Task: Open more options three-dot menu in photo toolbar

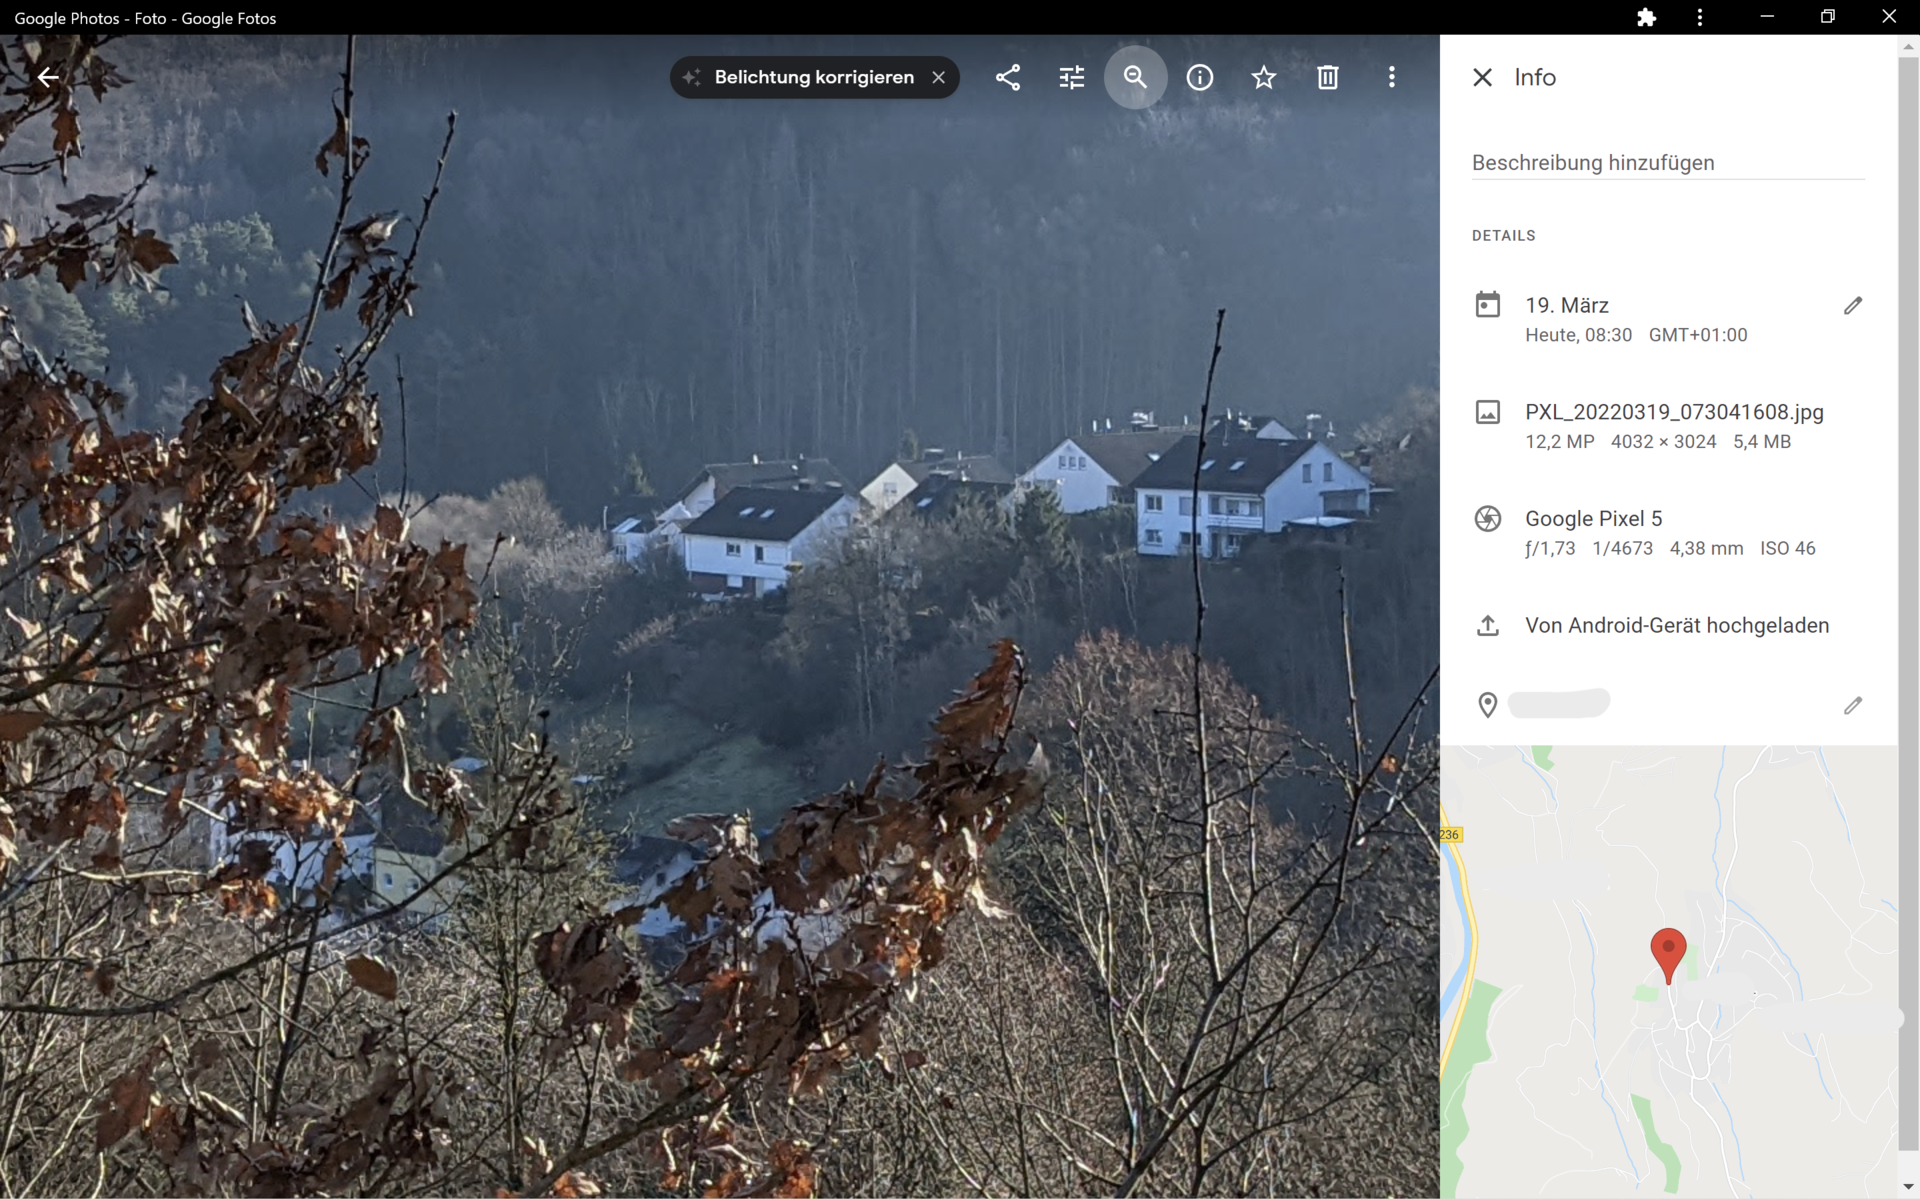Action: [x=1392, y=77]
